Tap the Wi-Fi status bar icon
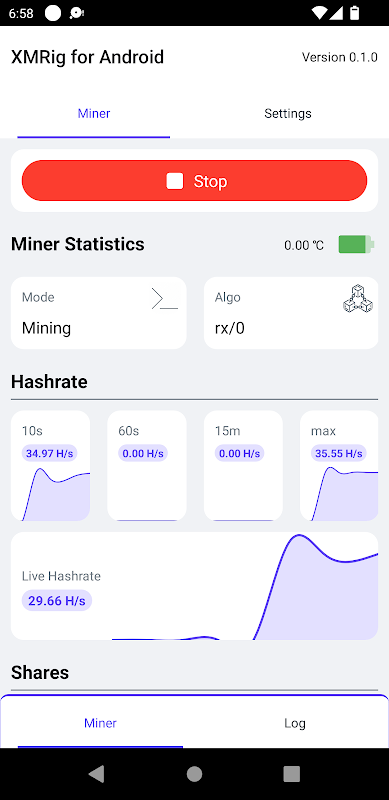389x800 pixels. pos(320,13)
